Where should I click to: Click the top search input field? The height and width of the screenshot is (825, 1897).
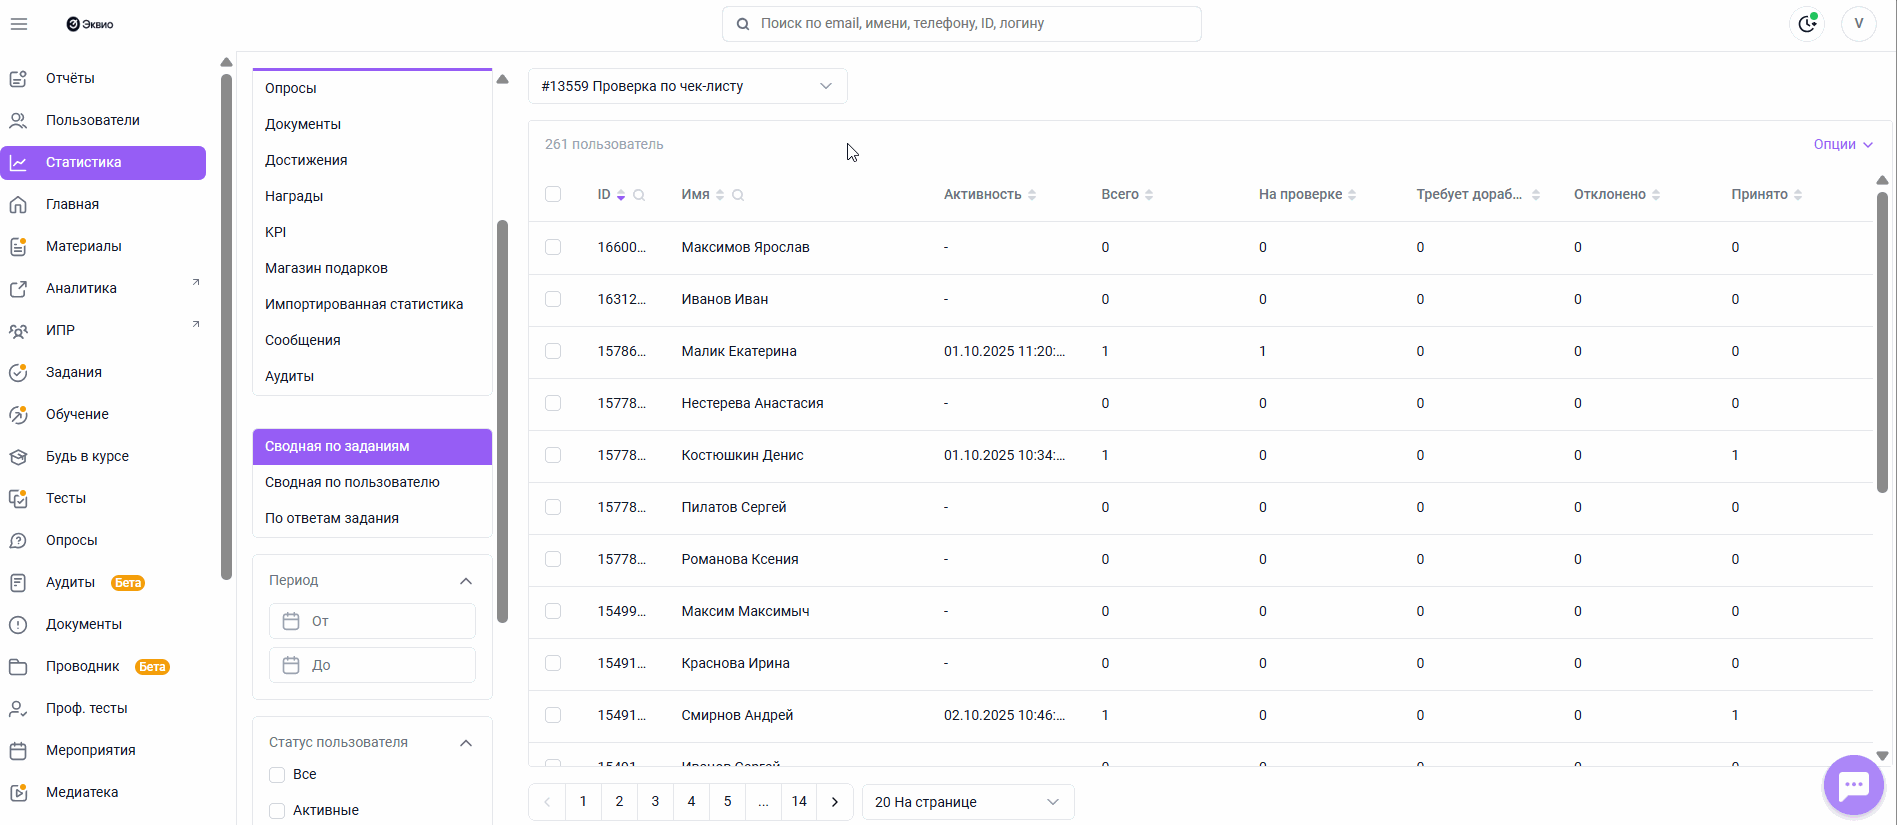point(961,24)
